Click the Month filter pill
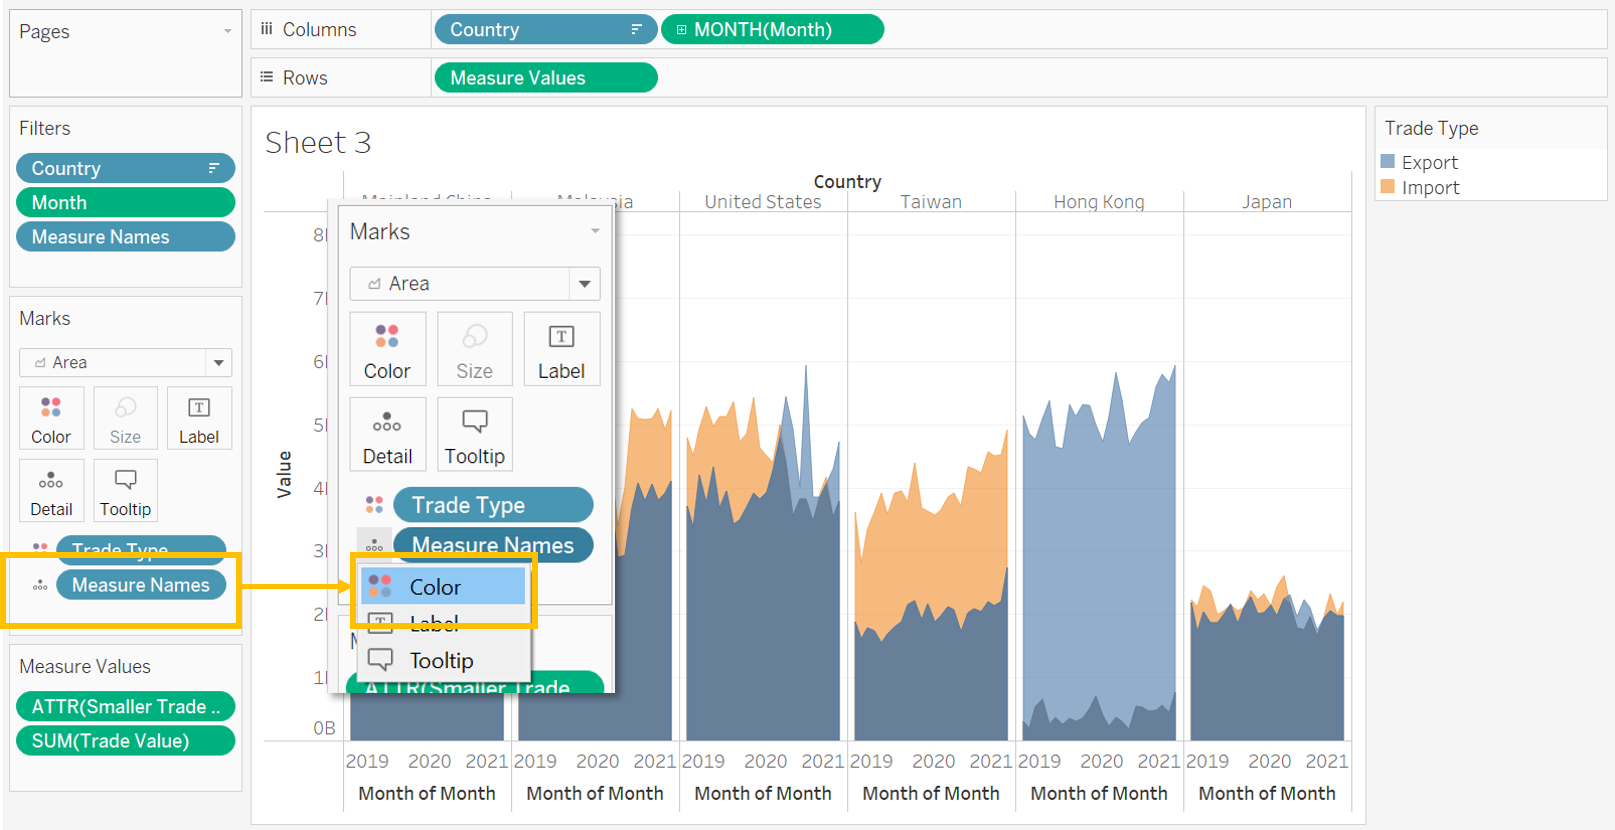 click(x=125, y=203)
